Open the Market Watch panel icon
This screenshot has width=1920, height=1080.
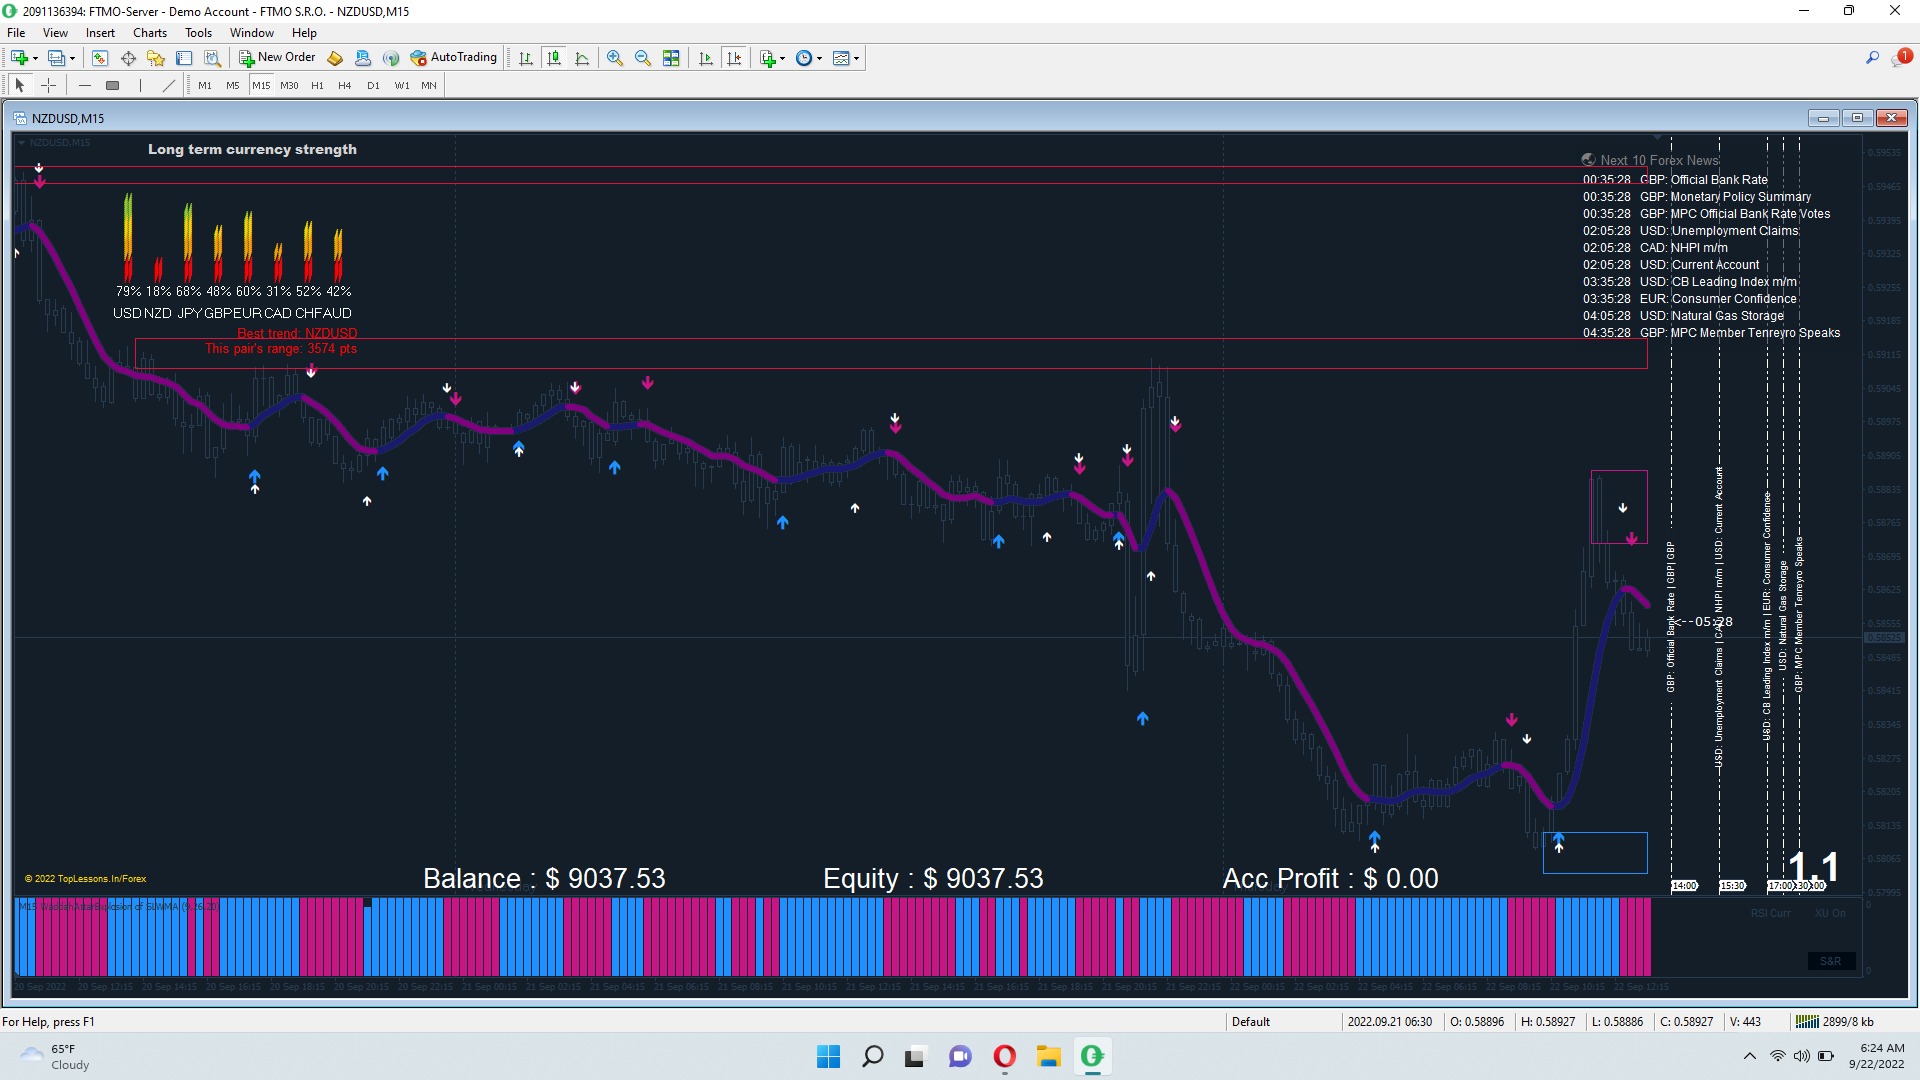pos(100,58)
